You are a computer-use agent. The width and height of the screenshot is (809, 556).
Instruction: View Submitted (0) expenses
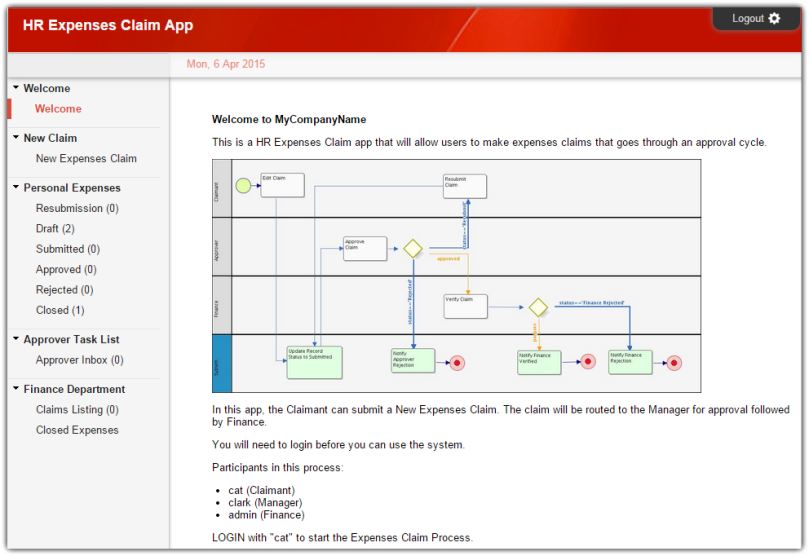68,249
